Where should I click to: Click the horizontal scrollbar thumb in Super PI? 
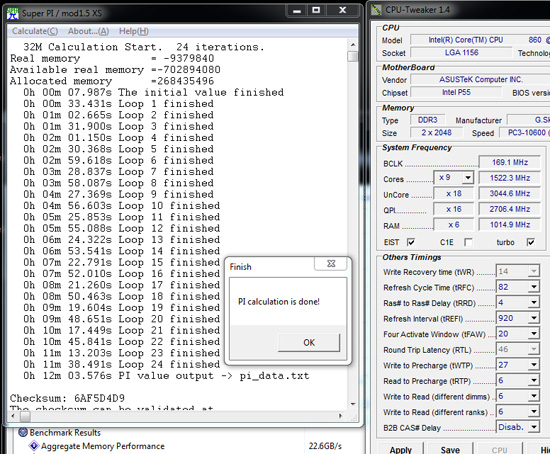pos(25,416)
